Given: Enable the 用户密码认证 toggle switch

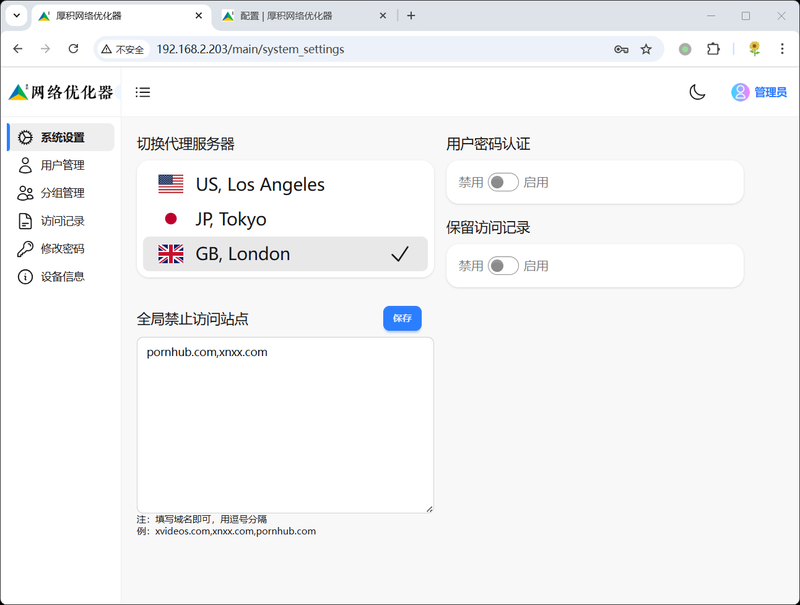Looking at the screenshot, I should click(503, 182).
